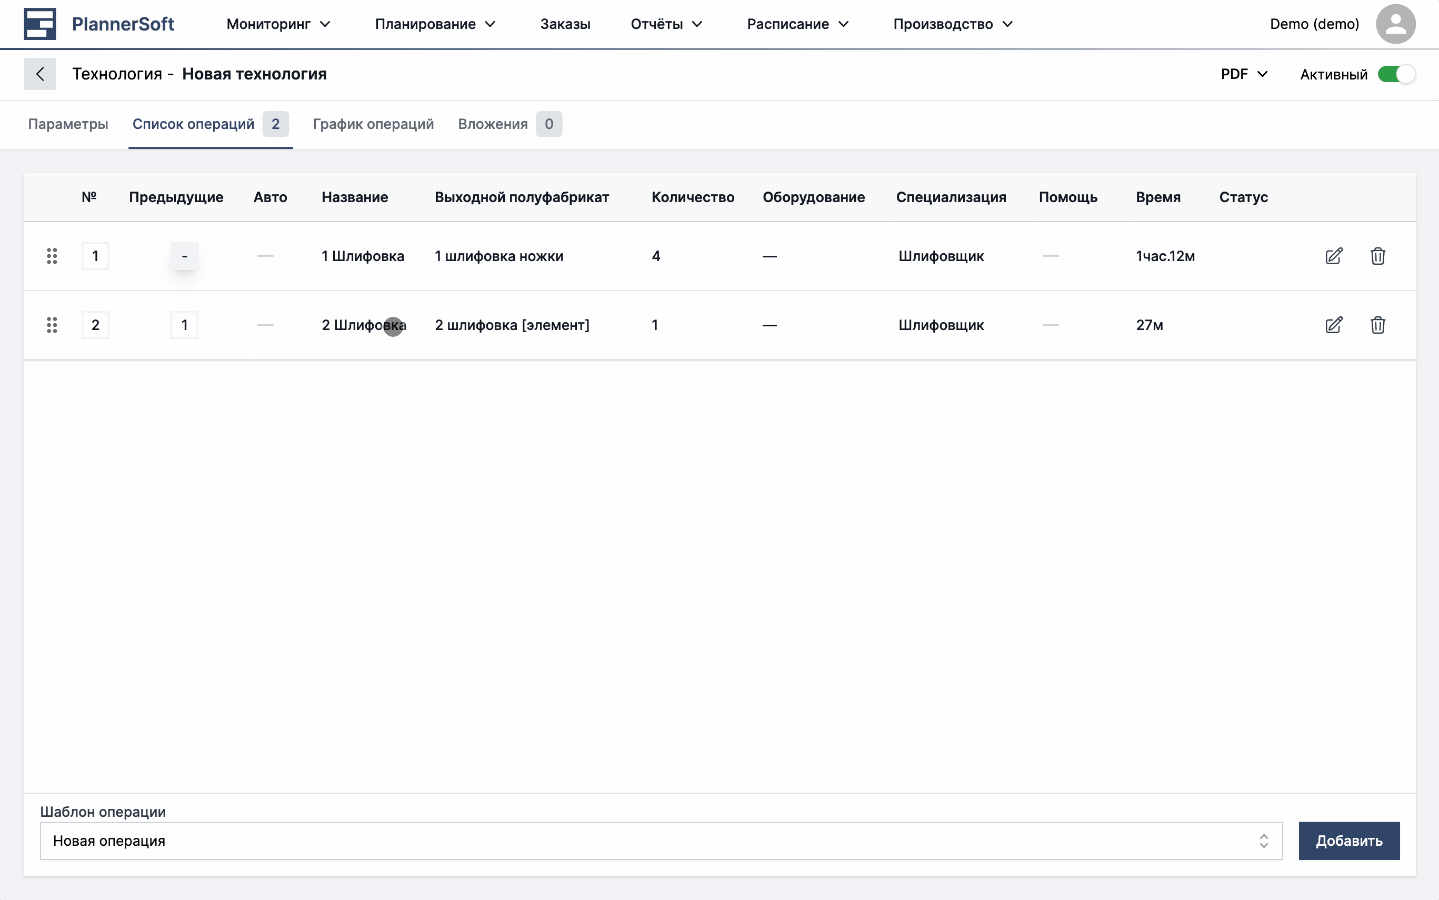The height and width of the screenshot is (900, 1439).
Task: Expand the Мониторинг menu
Action: [x=278, y=24]
